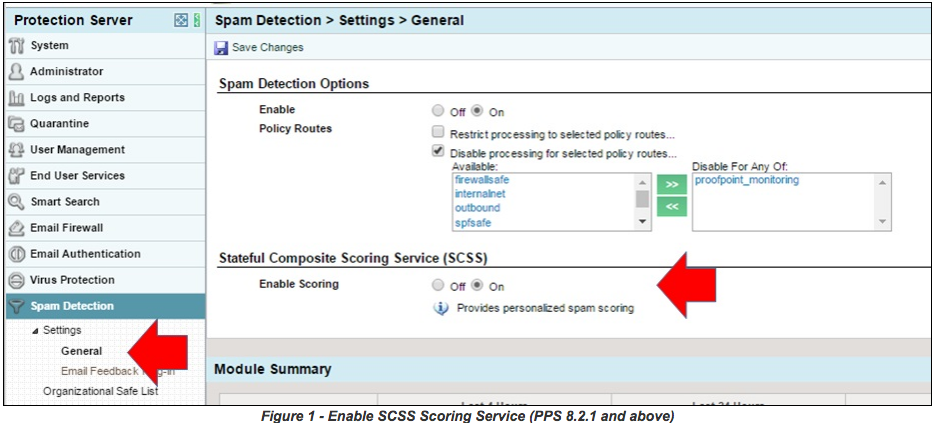Check Restrict processing to selected policy routes

pyautogui.click(x=438, y=133)
